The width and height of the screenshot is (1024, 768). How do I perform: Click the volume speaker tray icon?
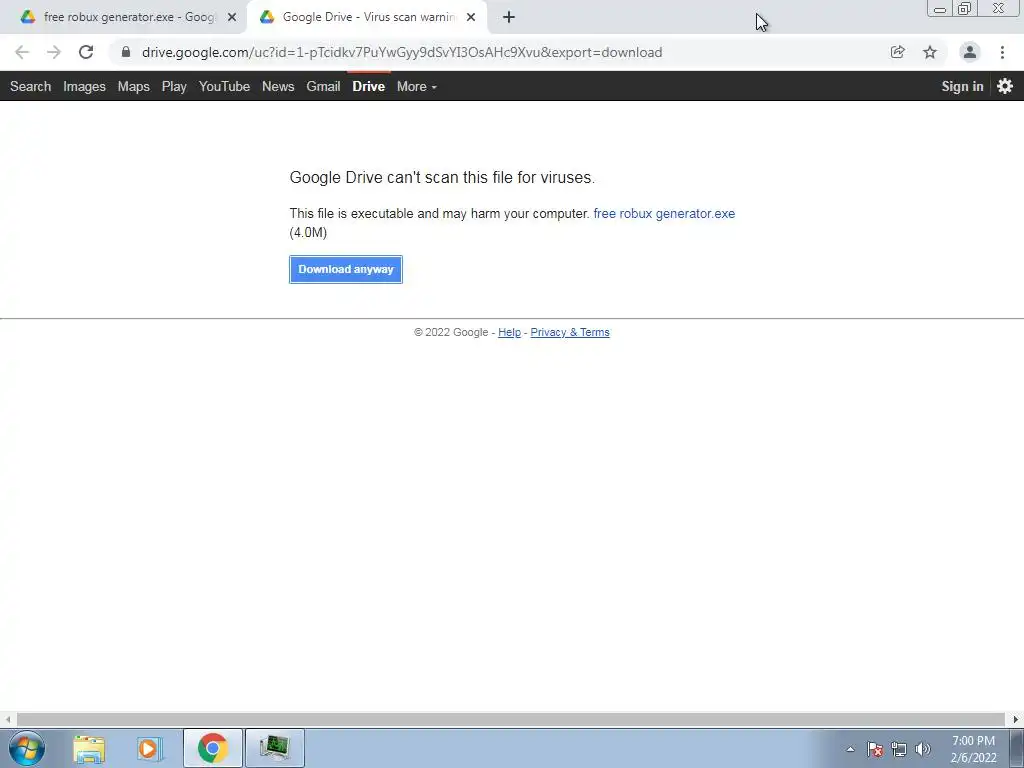[923, 749]
